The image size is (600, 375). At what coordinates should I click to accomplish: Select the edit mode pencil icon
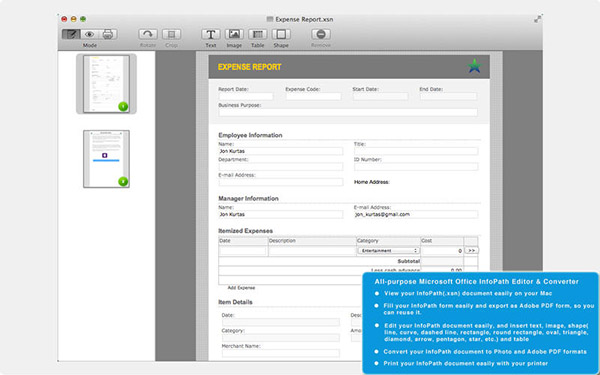pyautogui.click(x=71, y=34)
